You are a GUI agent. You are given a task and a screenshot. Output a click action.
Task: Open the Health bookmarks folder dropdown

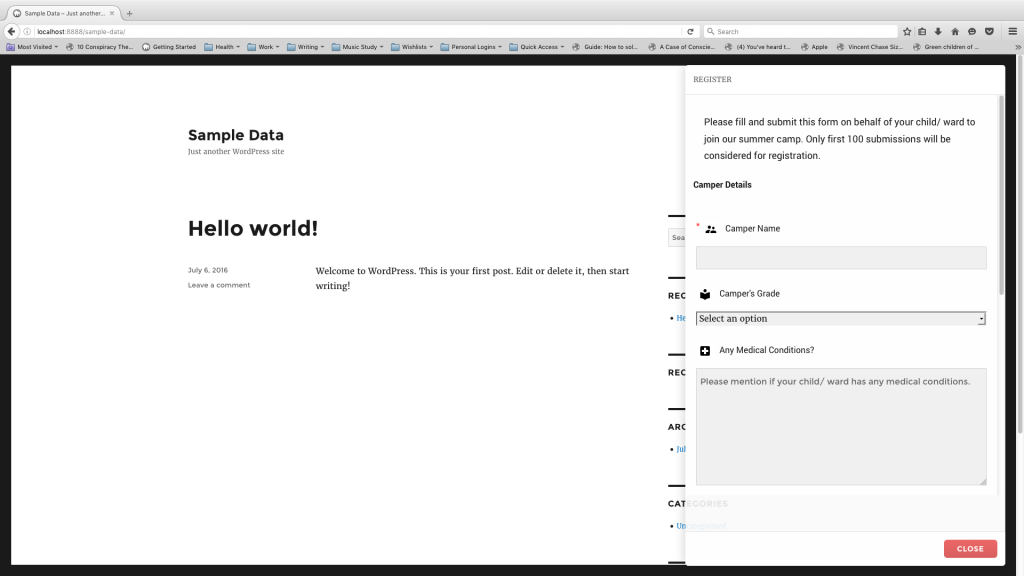(x=222, y=47)
